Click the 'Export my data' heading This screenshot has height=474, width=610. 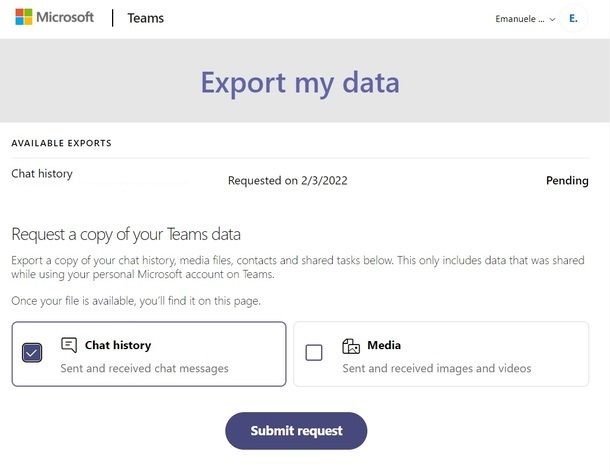300,83
